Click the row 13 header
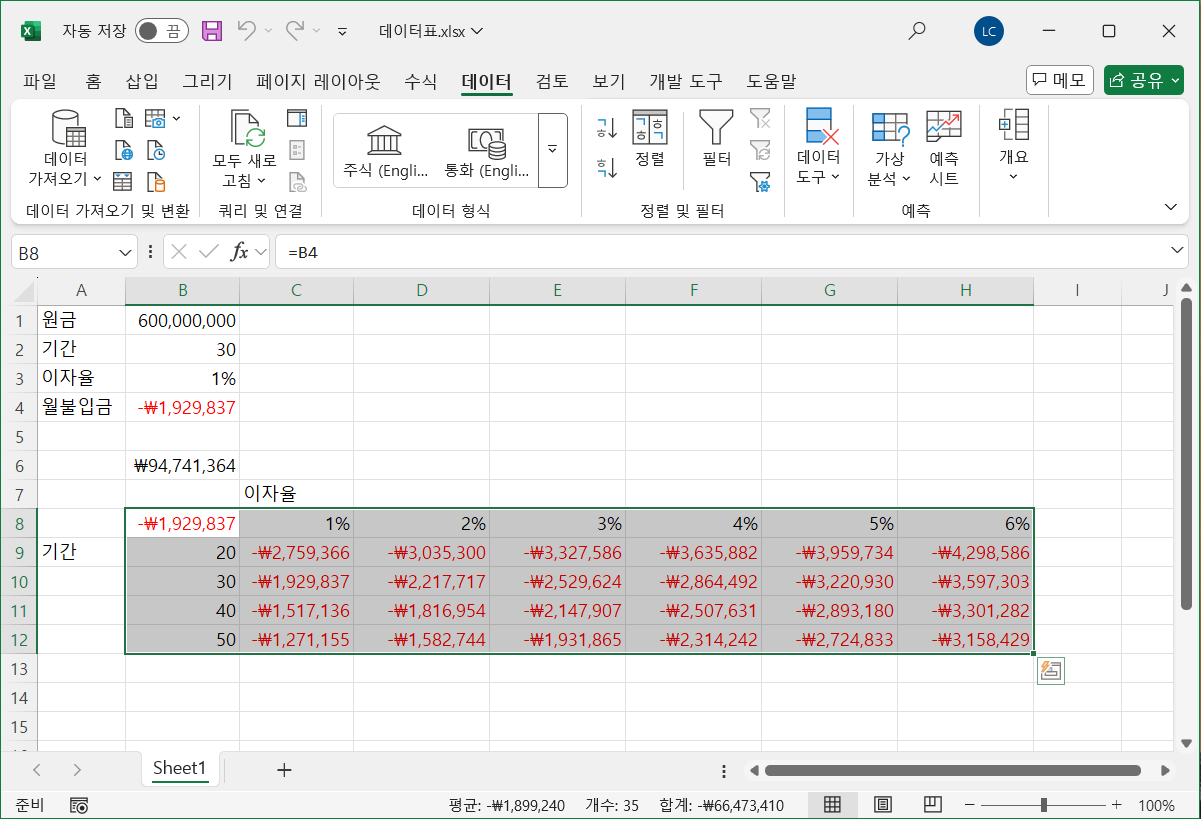1201x819 pixels. point(19,668)
